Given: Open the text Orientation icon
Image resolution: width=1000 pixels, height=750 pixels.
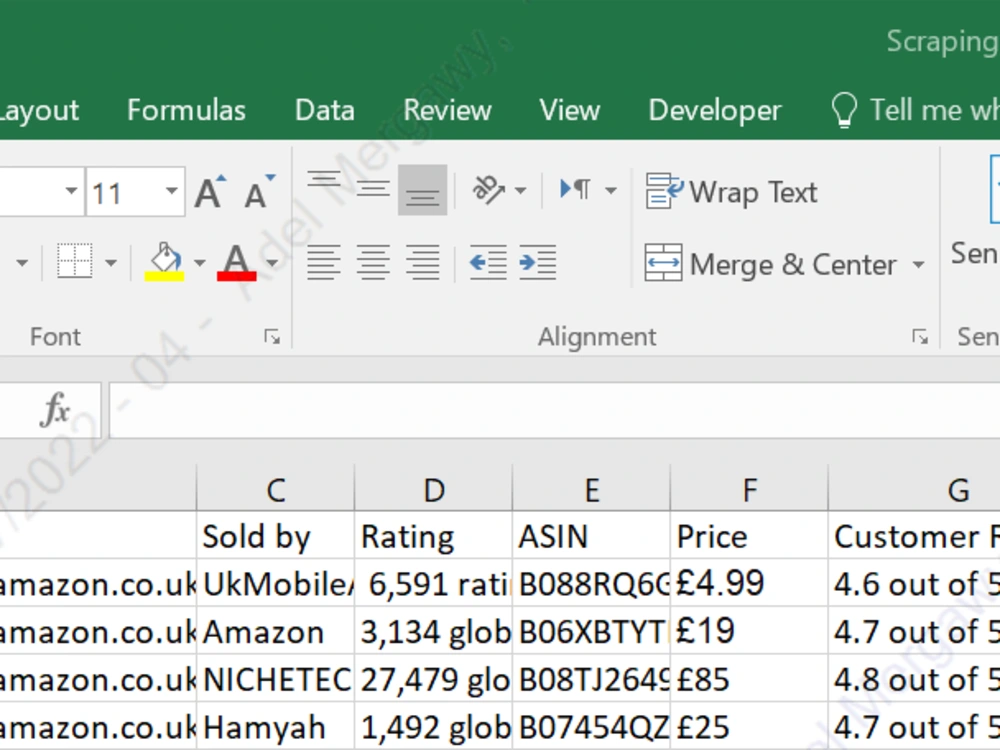Looking at the screenshot, I should click(490, 190).
